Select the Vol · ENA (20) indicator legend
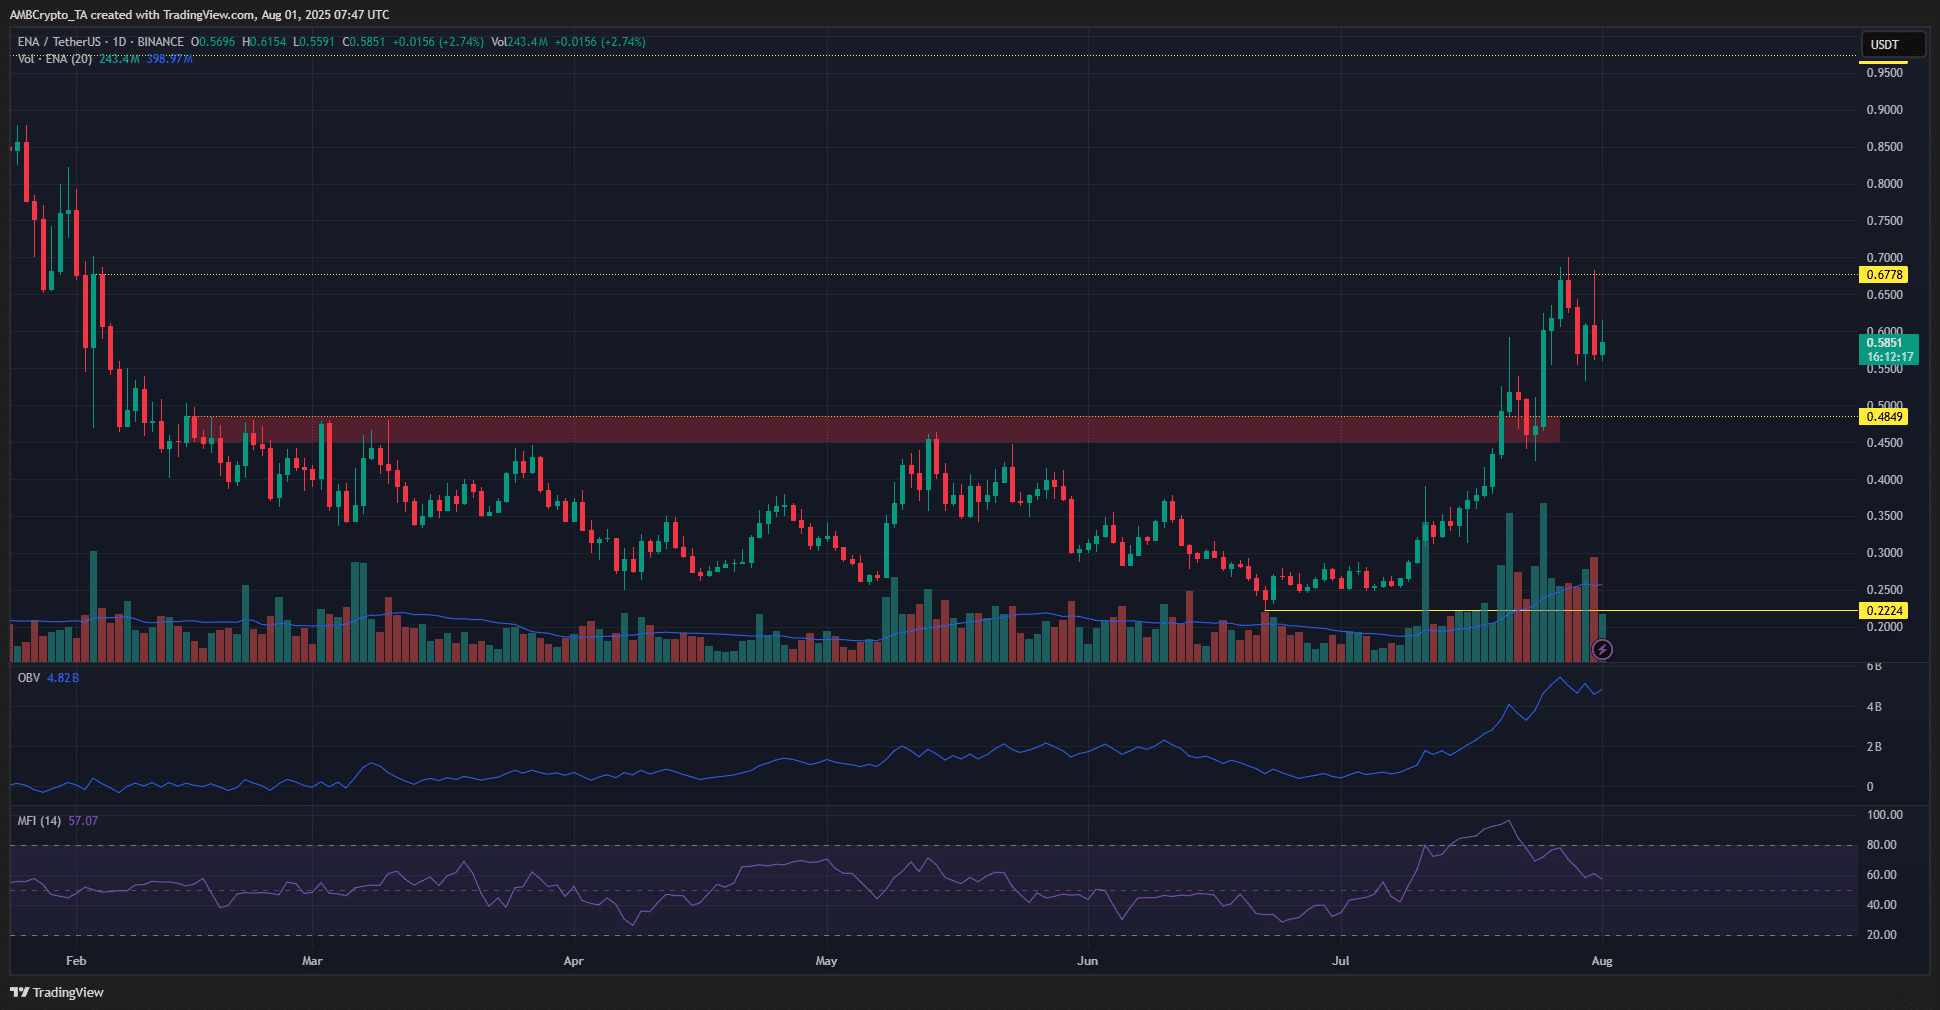 [55, 59]
